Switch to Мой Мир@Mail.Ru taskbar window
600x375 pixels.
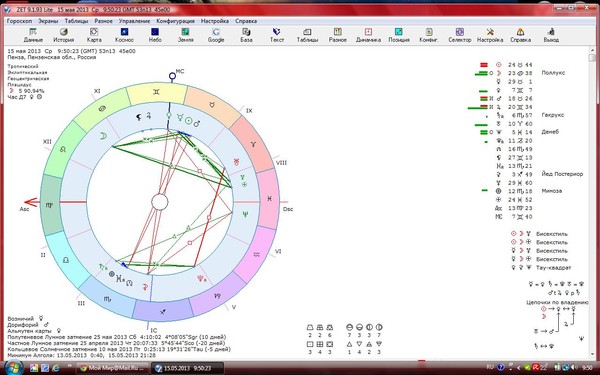[x=111, y=368]
